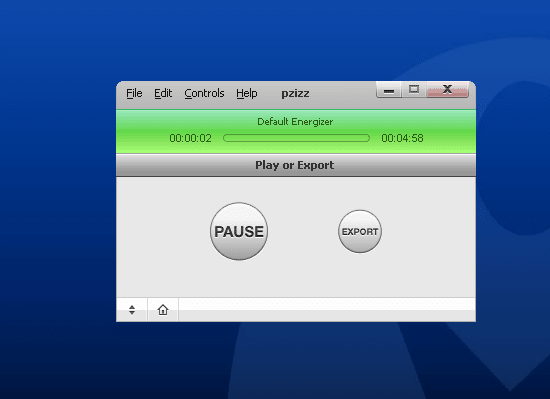Open the File menu
Image resolution: width=550 pixels, height=399 pixels.
pyautogui.click(x=134, y=93)
